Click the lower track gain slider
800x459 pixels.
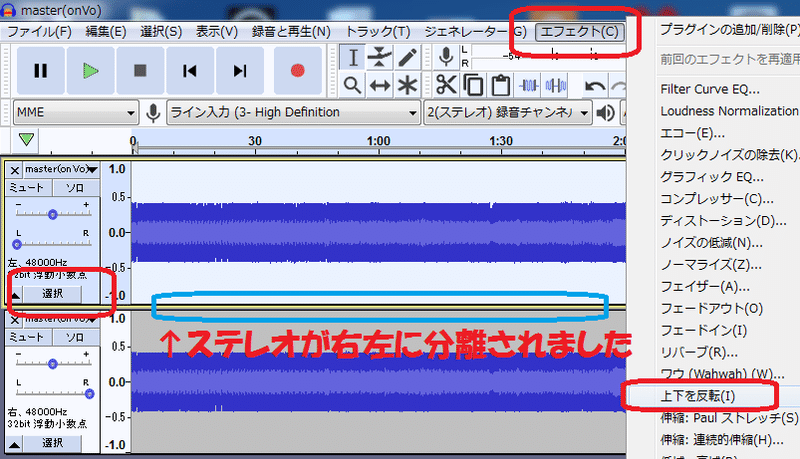53,364
